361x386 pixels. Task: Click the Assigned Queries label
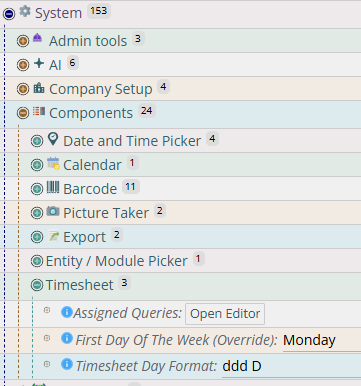[x=127, y=313]
